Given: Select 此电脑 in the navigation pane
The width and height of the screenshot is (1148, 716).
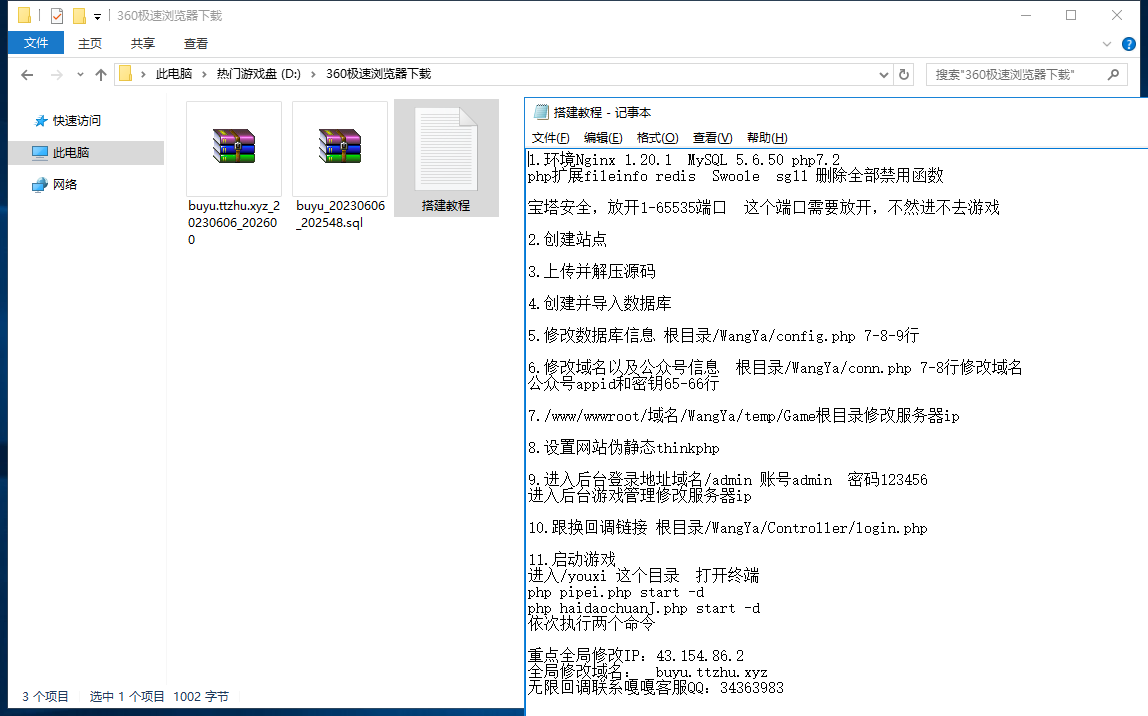Looking at the screenshot, I should [x=71, y=153].
